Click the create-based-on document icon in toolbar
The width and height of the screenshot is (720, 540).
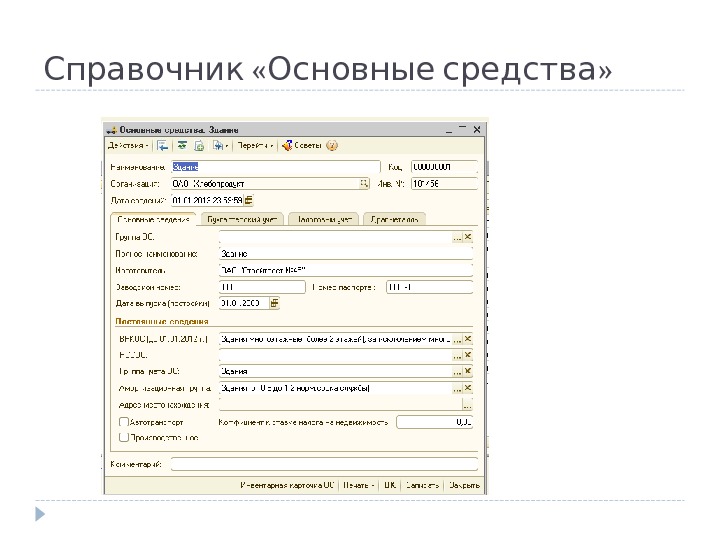click(x=219, y=146)
